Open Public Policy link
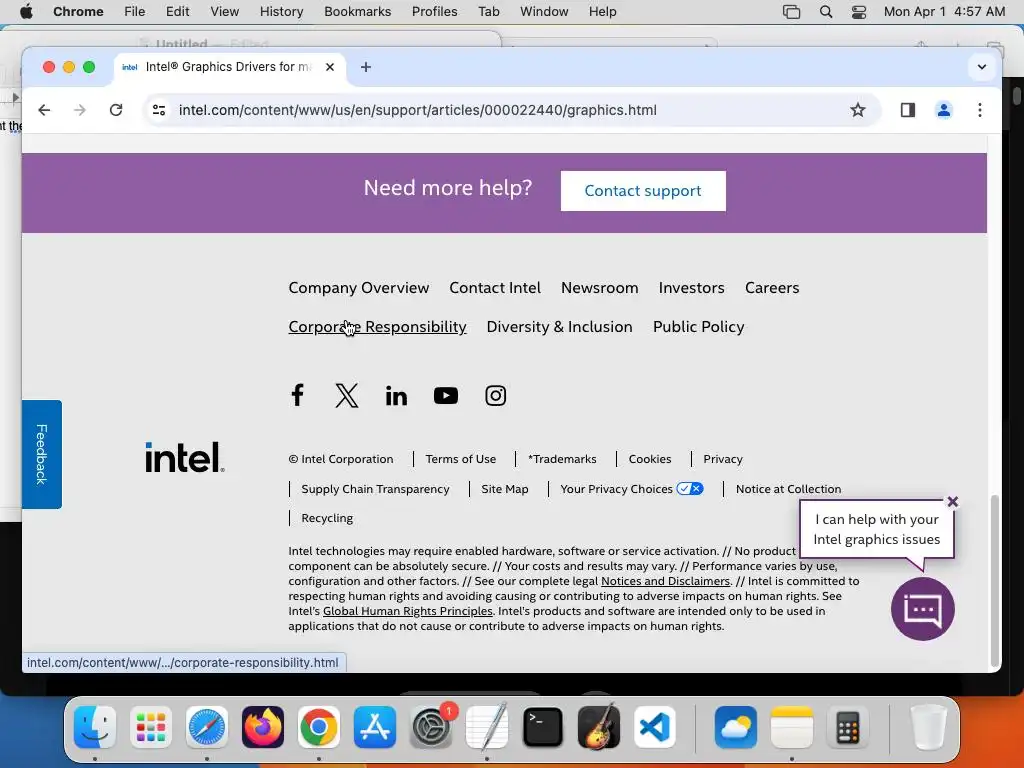This screenshot has width=1024, height=768. 699,327
